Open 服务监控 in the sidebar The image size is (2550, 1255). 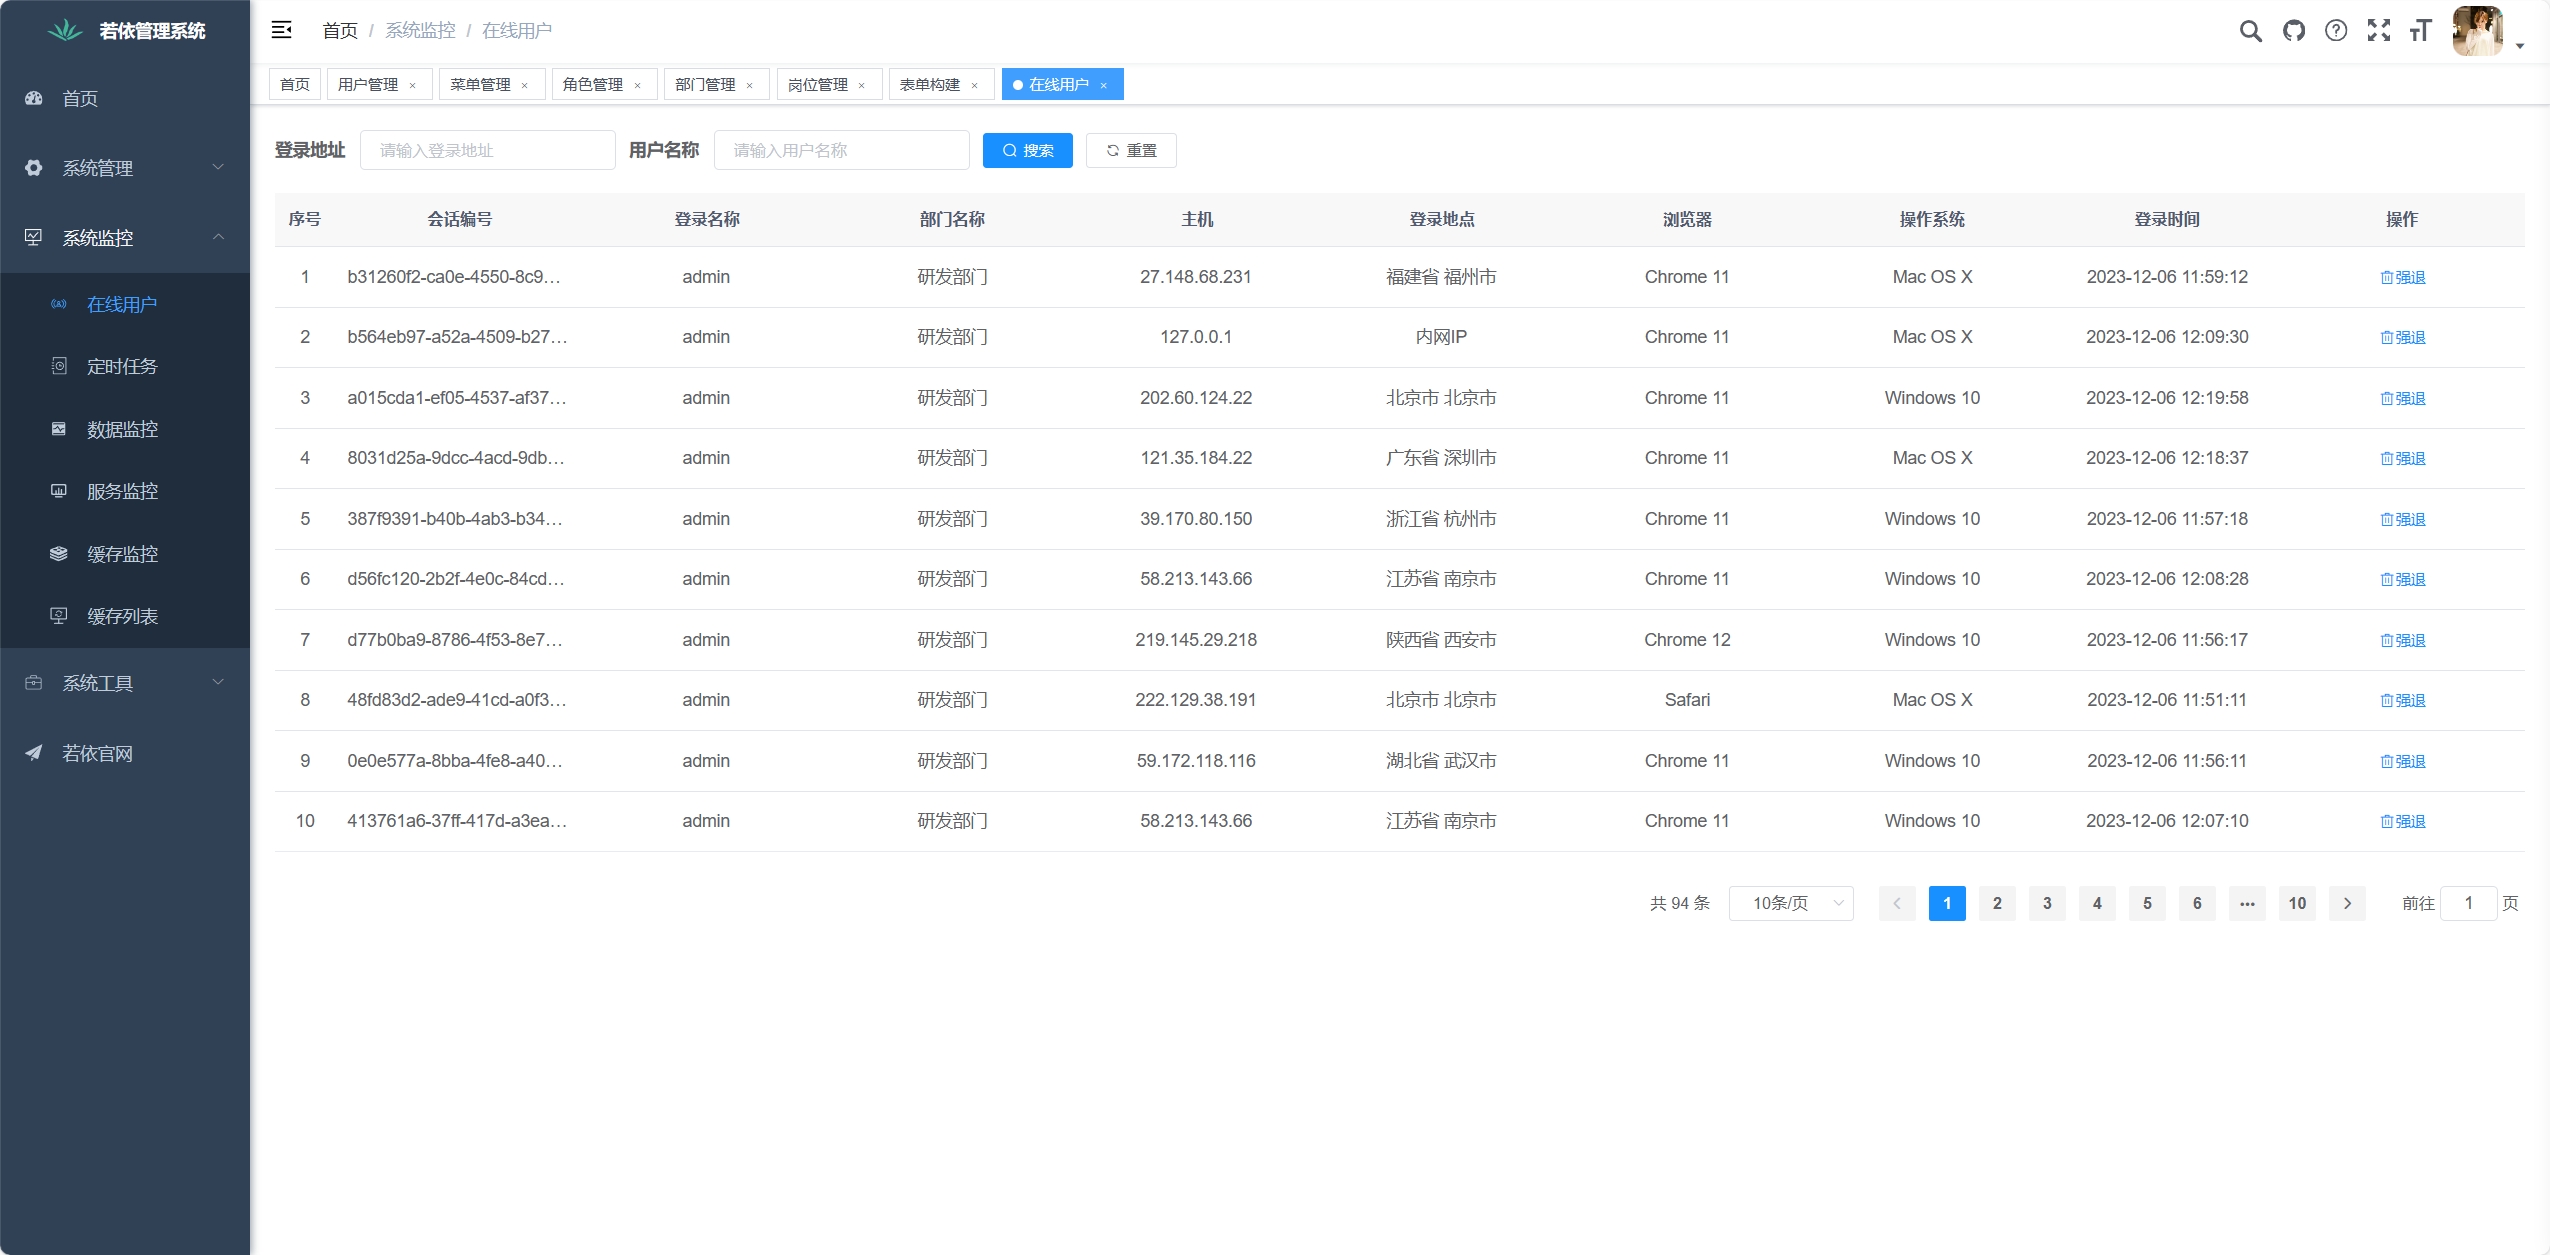coord(125,491)
